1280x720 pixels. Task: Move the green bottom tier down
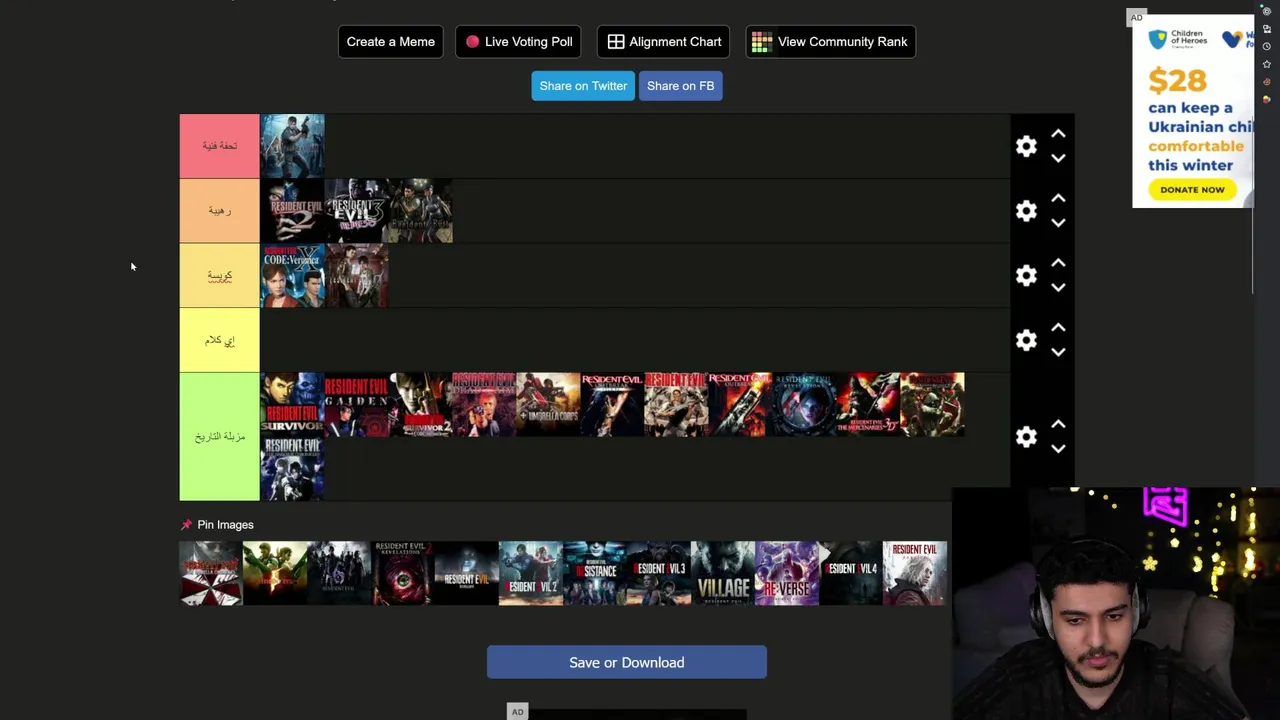pyautogui.click(x=1058, y=449)
